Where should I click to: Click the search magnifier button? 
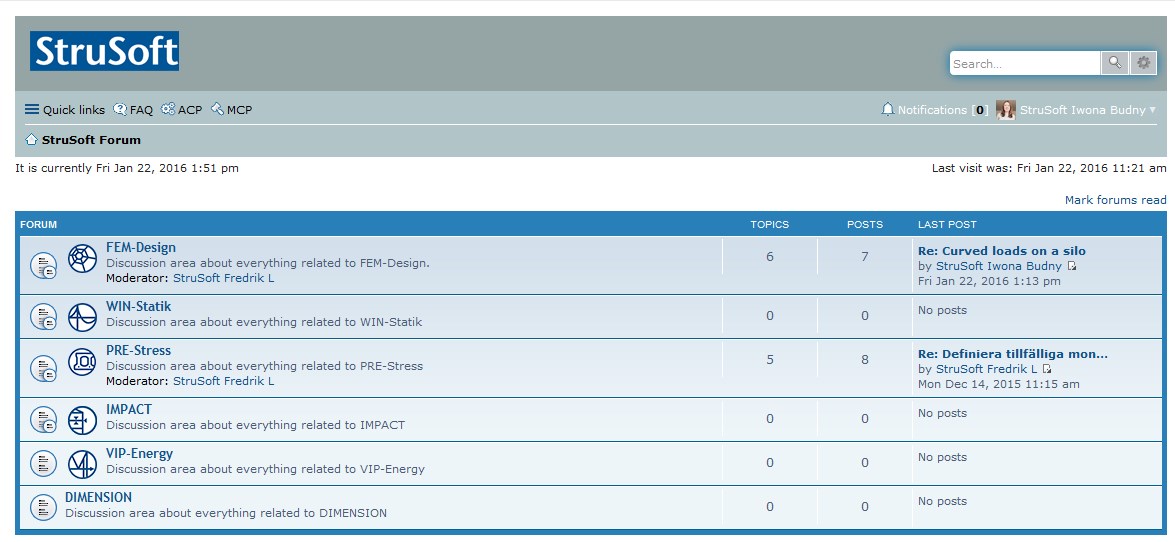point(1114,63)
